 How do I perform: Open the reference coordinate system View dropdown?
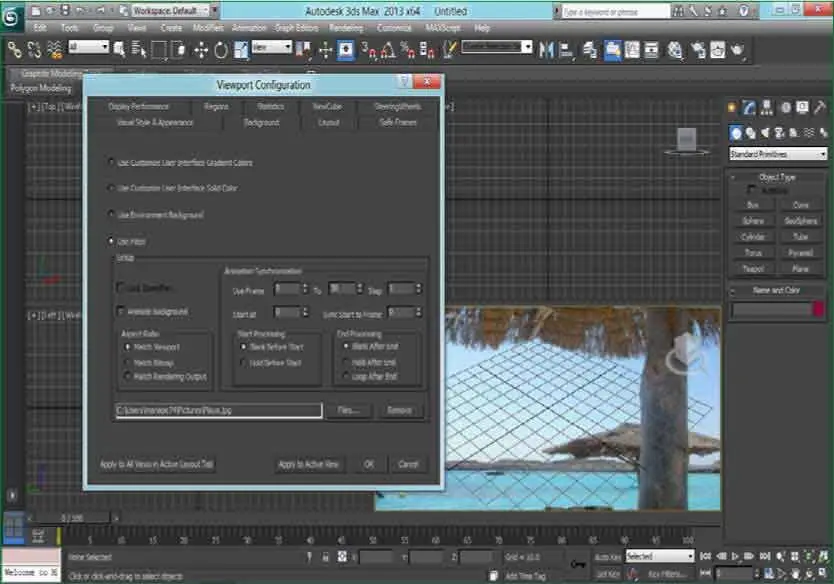pyautogui.click(x=272, y=47)
